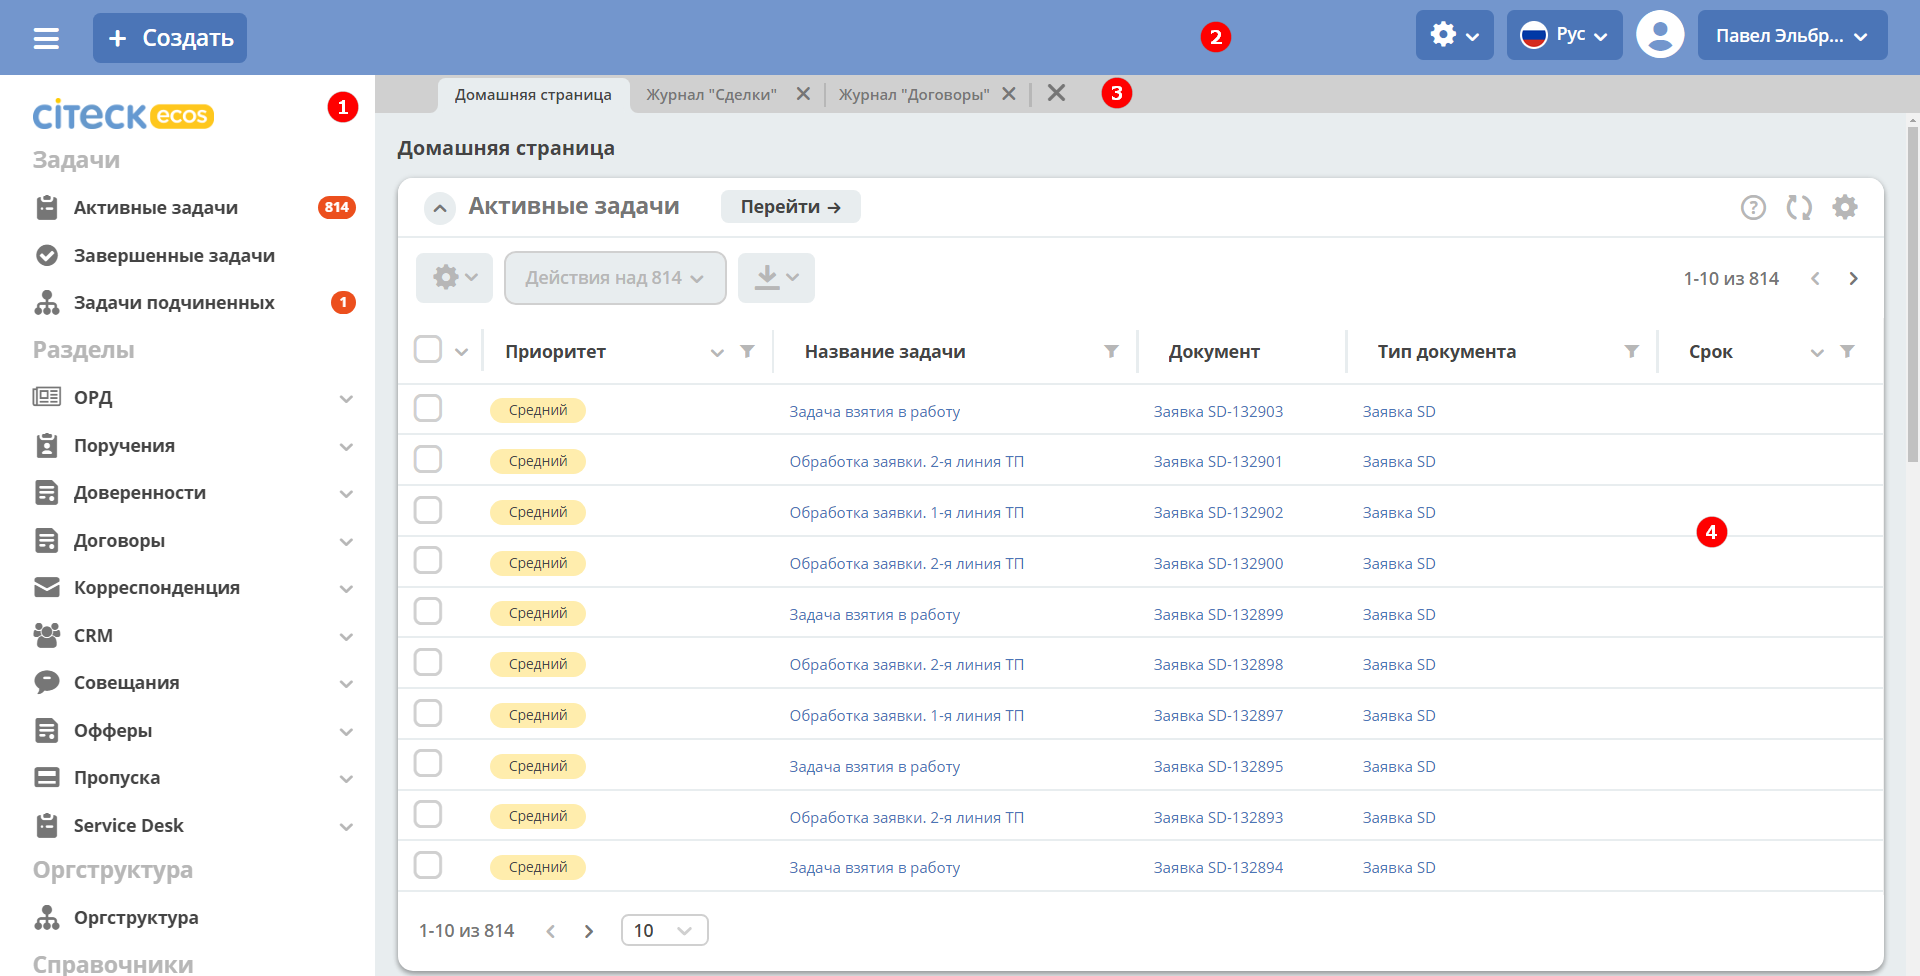The height and width of the screenshot is (976, 1920).
Task: Check the row for Заявка SD-132899
Action: tap(428, 611)
